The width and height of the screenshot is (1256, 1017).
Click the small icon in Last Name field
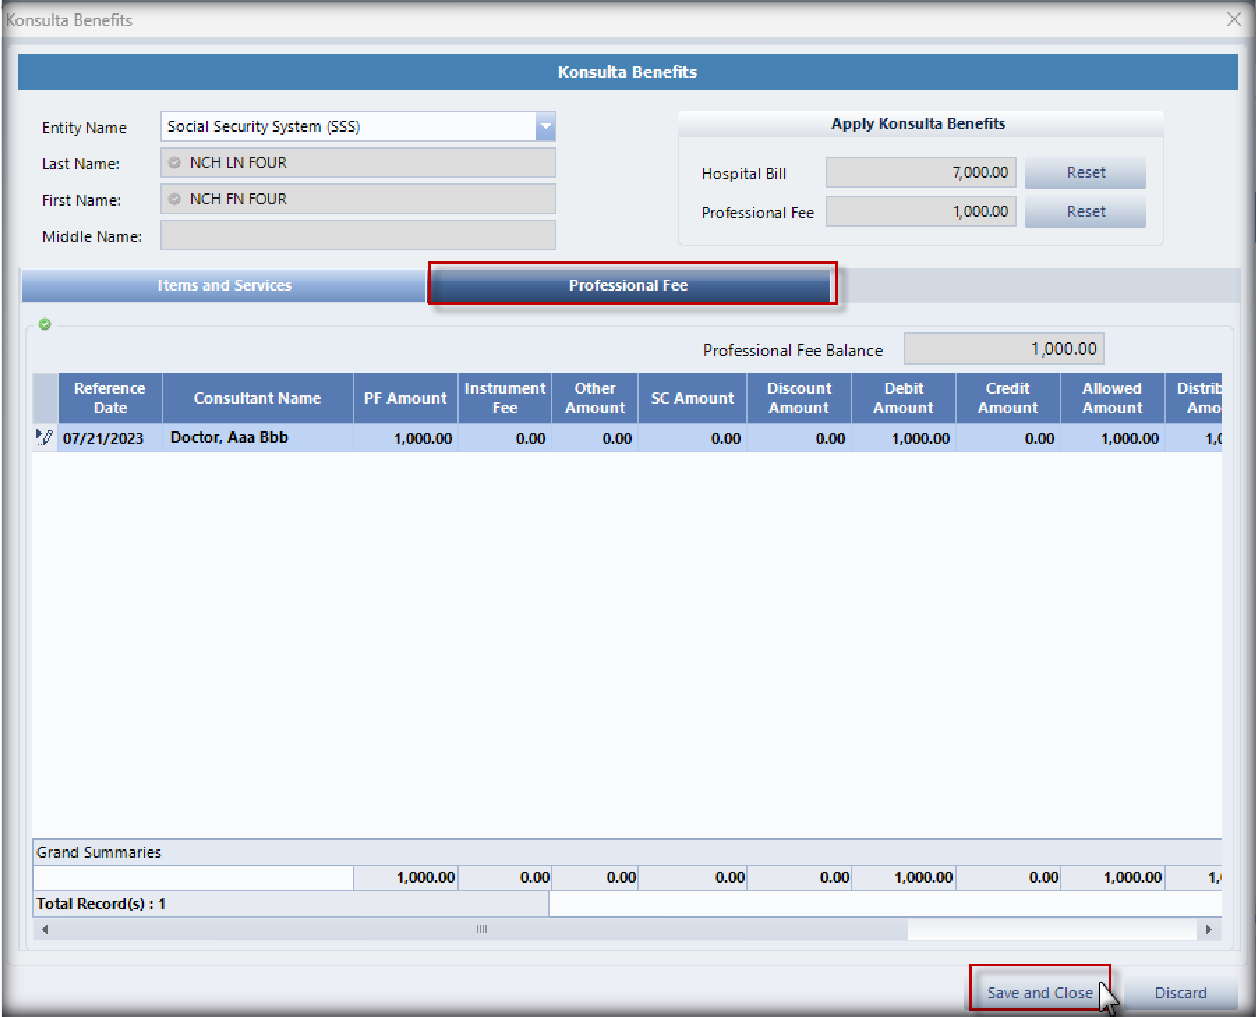(175, 163)
